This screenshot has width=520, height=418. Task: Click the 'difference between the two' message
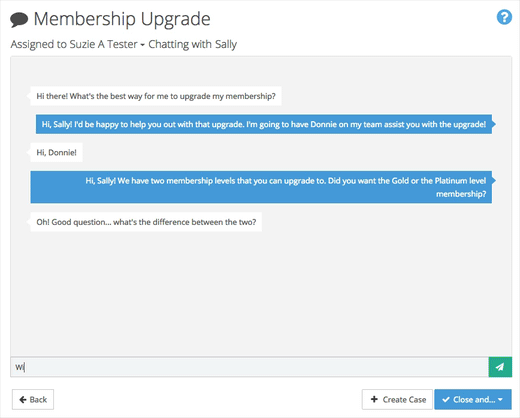point(146,222)
